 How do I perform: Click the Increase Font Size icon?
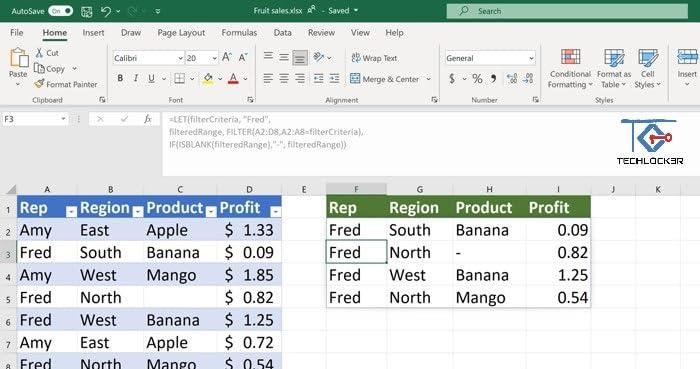point(227,58)
